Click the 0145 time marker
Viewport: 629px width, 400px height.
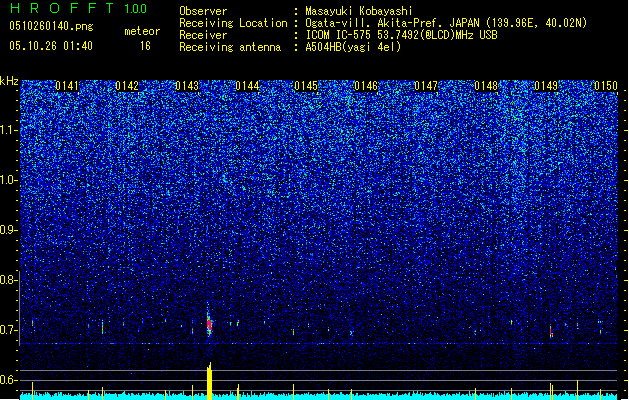pyautogui.click(x=306, y=86)
